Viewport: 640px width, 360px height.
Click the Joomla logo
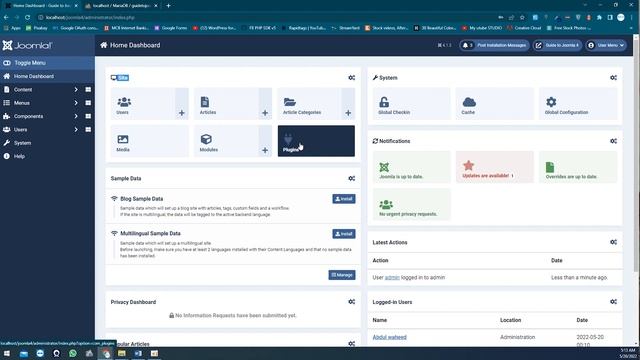(x=27, y=45)
